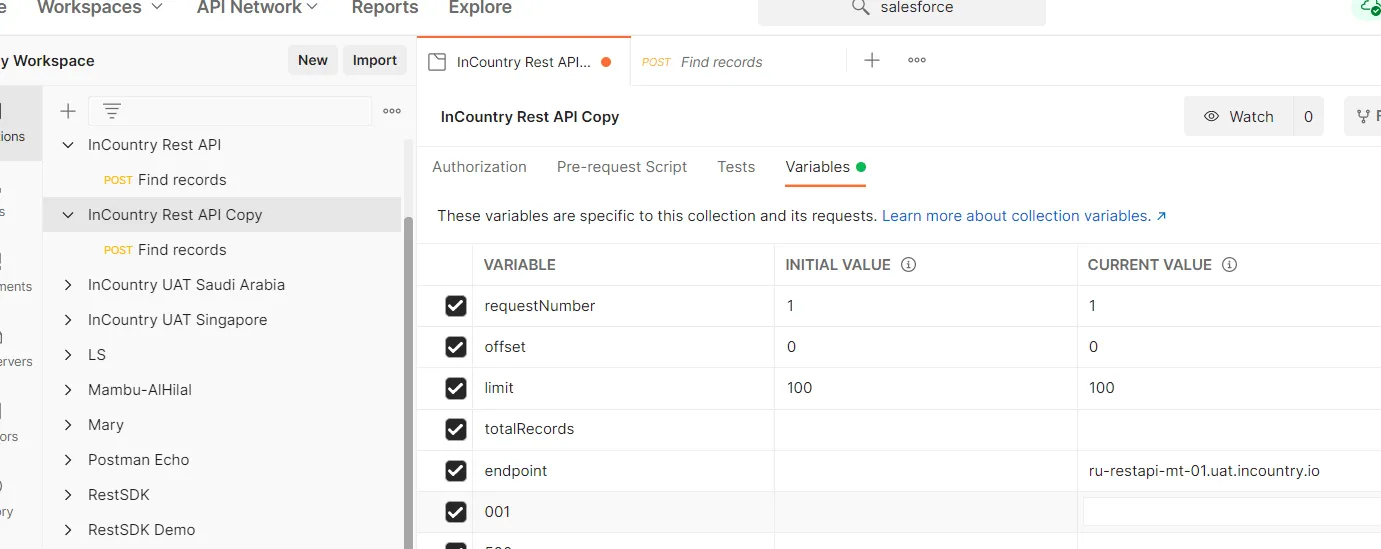This screenshot has height=549, width=1381.
Task: Click the magnifier icon in search bar
Action: point(860,8)
